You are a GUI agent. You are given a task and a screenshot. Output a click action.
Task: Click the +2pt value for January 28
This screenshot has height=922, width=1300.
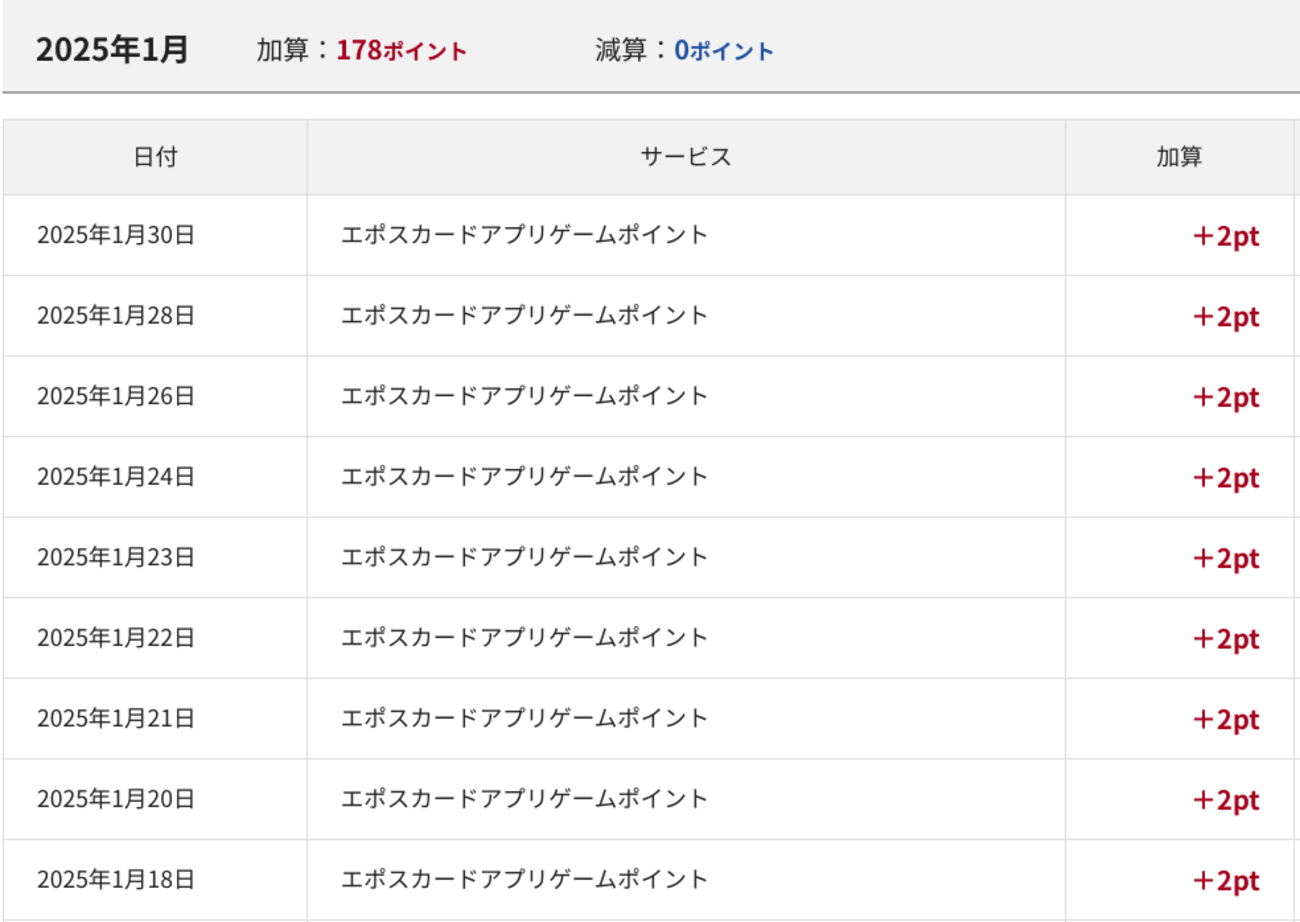pyautogui.click(x=1226, y=317)
